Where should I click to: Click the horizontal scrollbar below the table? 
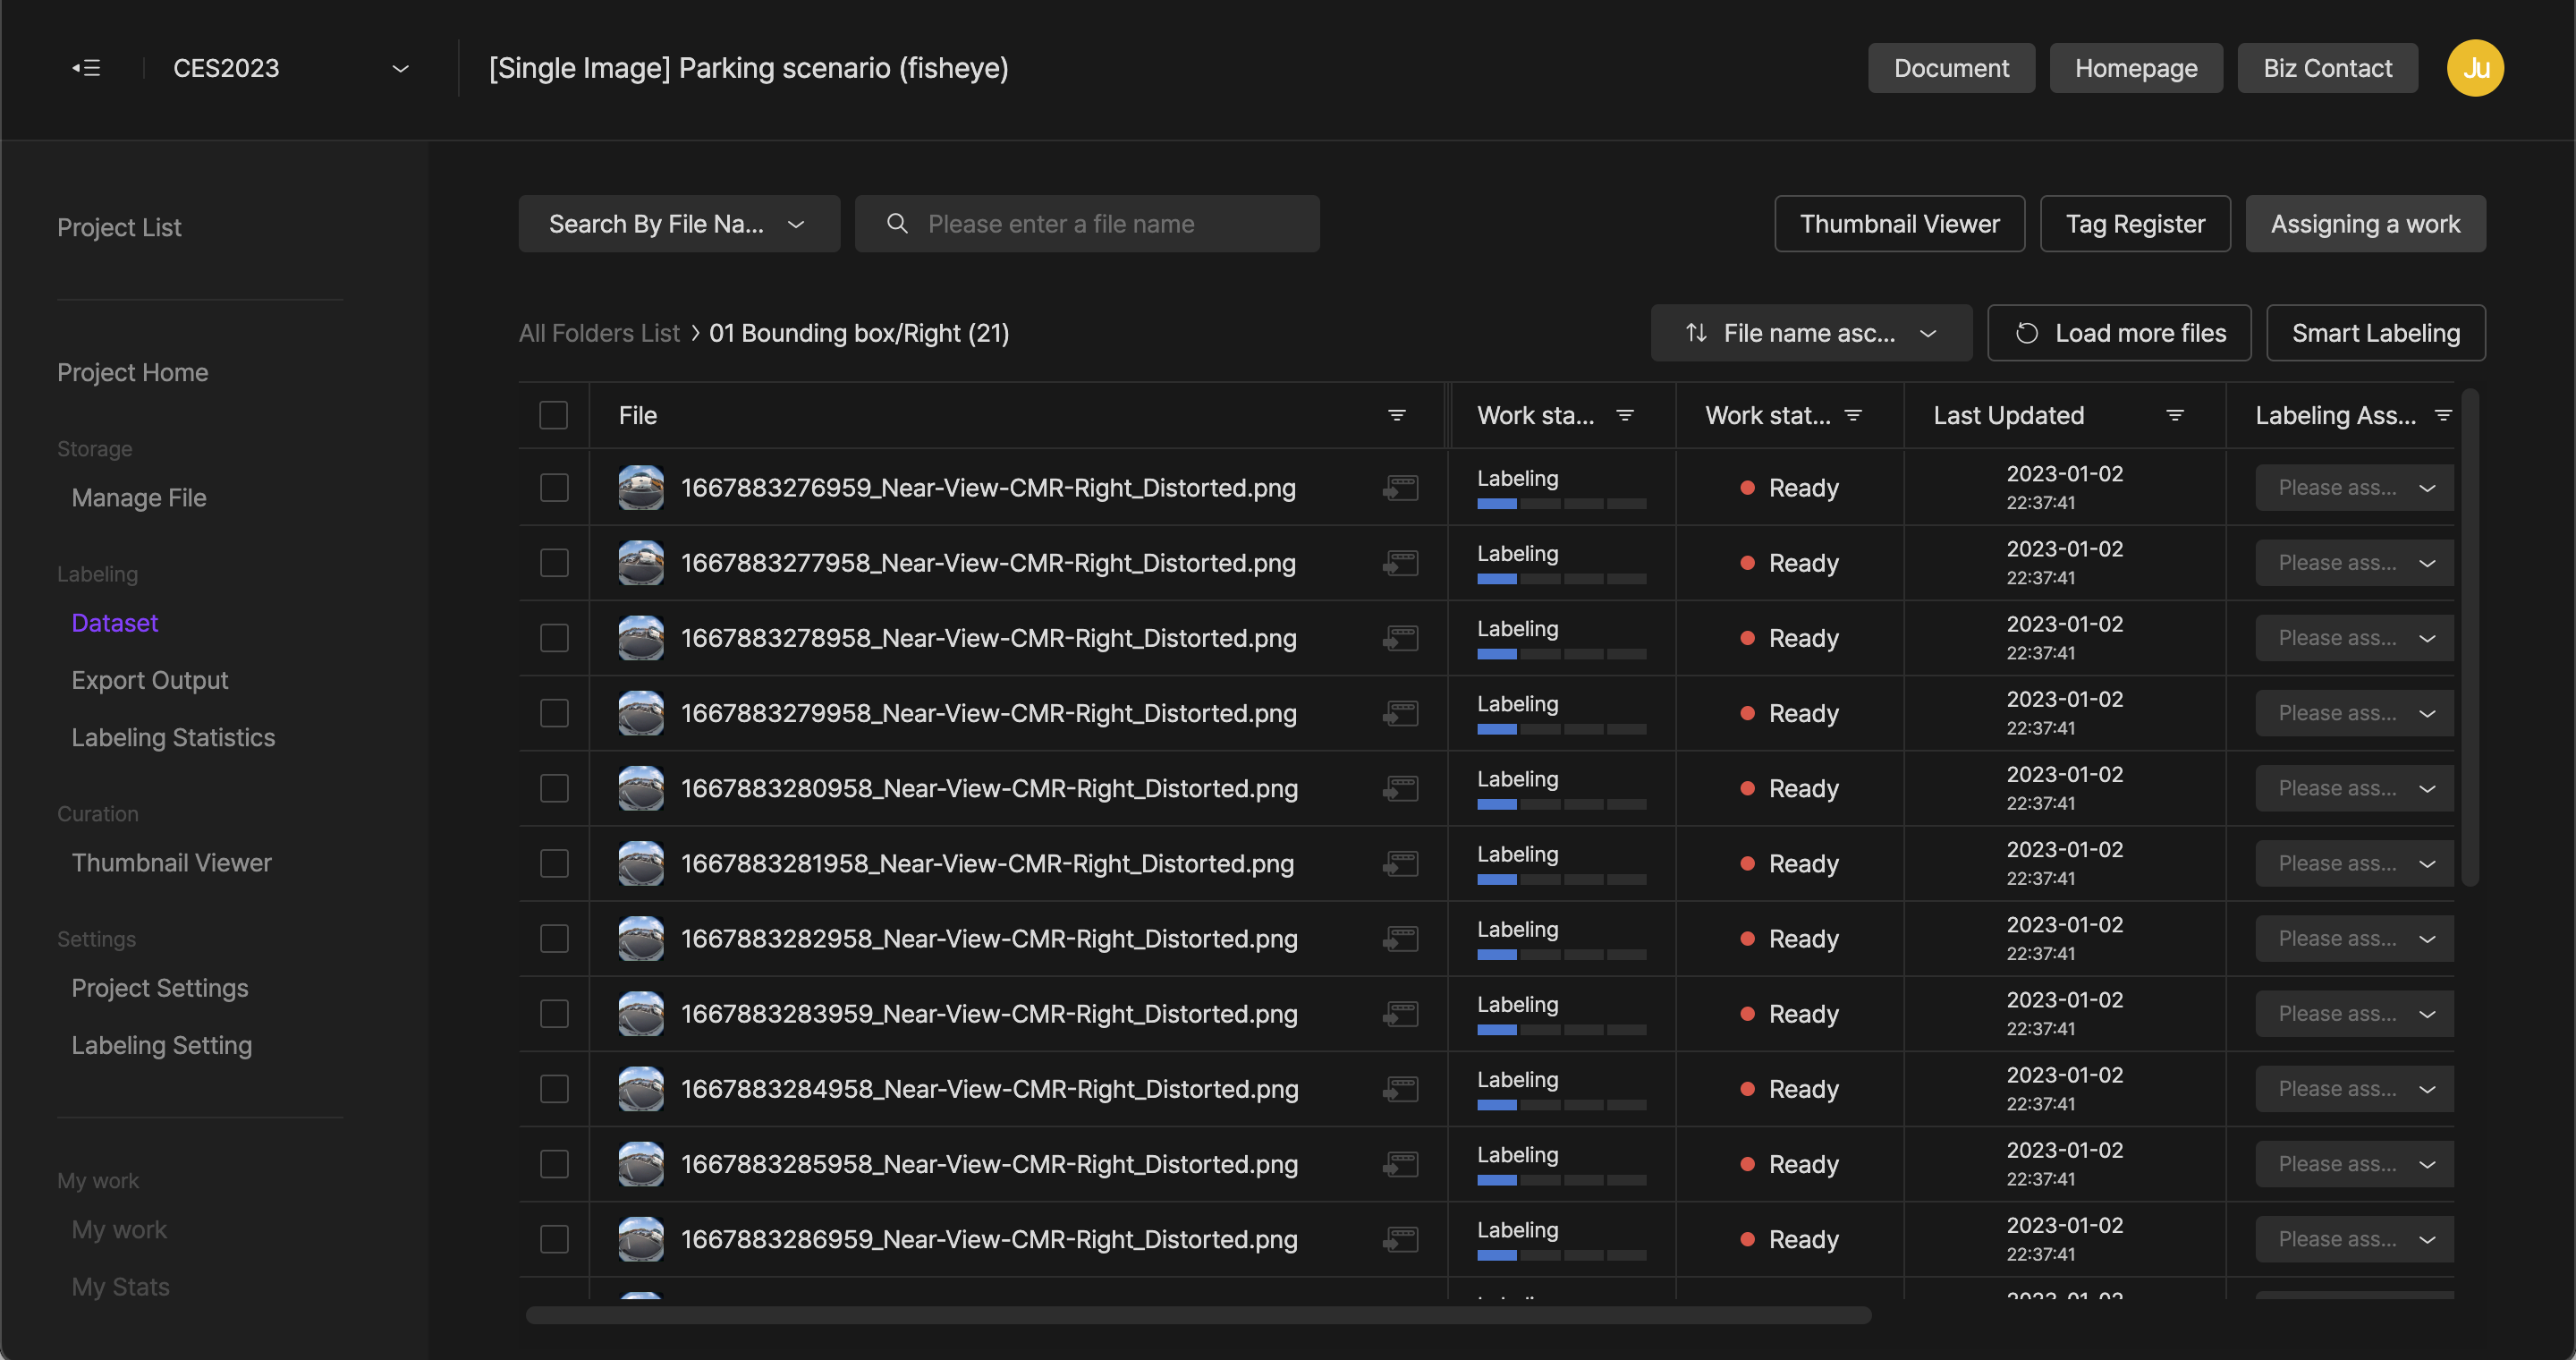[1197, 1315]
